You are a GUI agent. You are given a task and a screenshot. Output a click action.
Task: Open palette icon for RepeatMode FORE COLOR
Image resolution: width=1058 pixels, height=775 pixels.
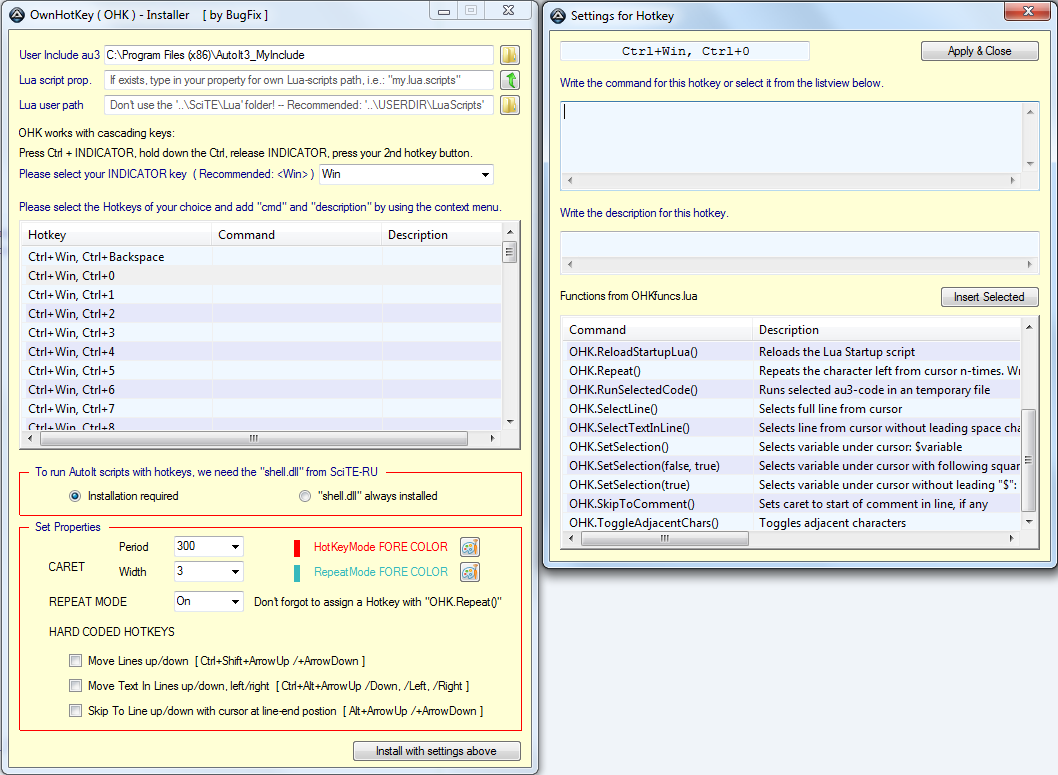(470, 572)
